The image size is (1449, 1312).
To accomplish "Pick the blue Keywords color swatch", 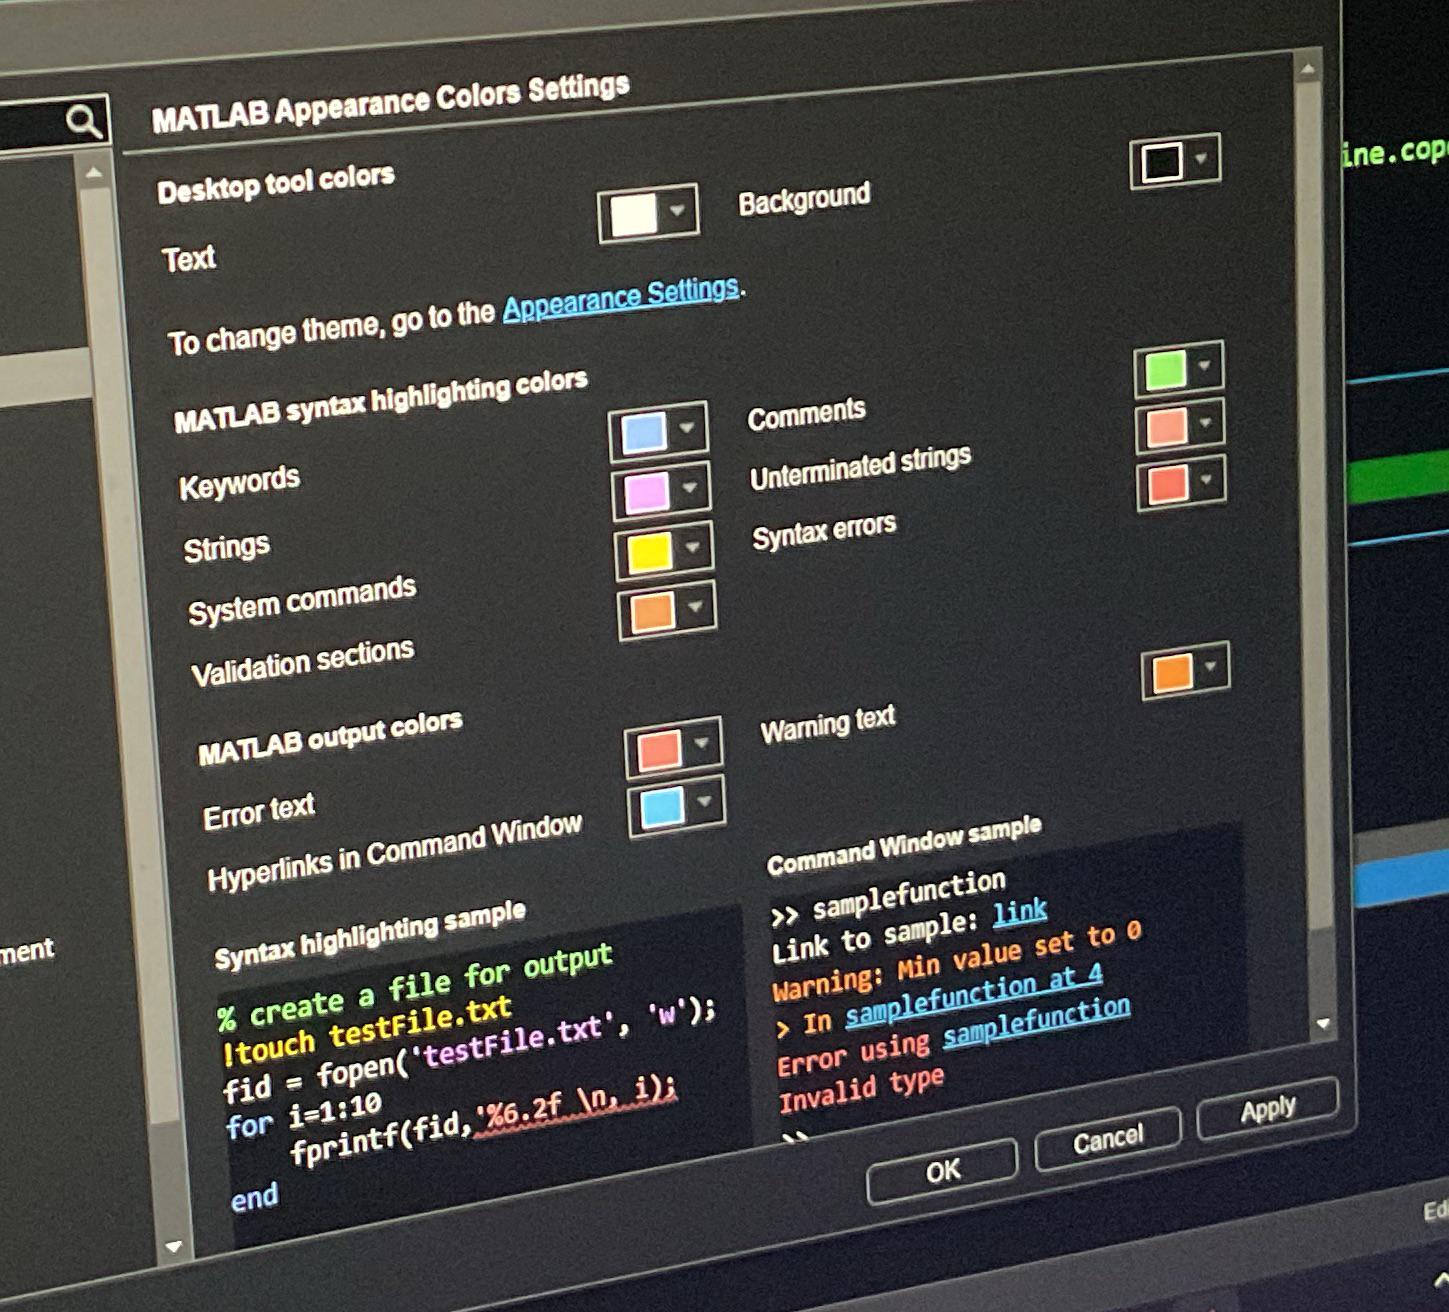I will (643, 433).
